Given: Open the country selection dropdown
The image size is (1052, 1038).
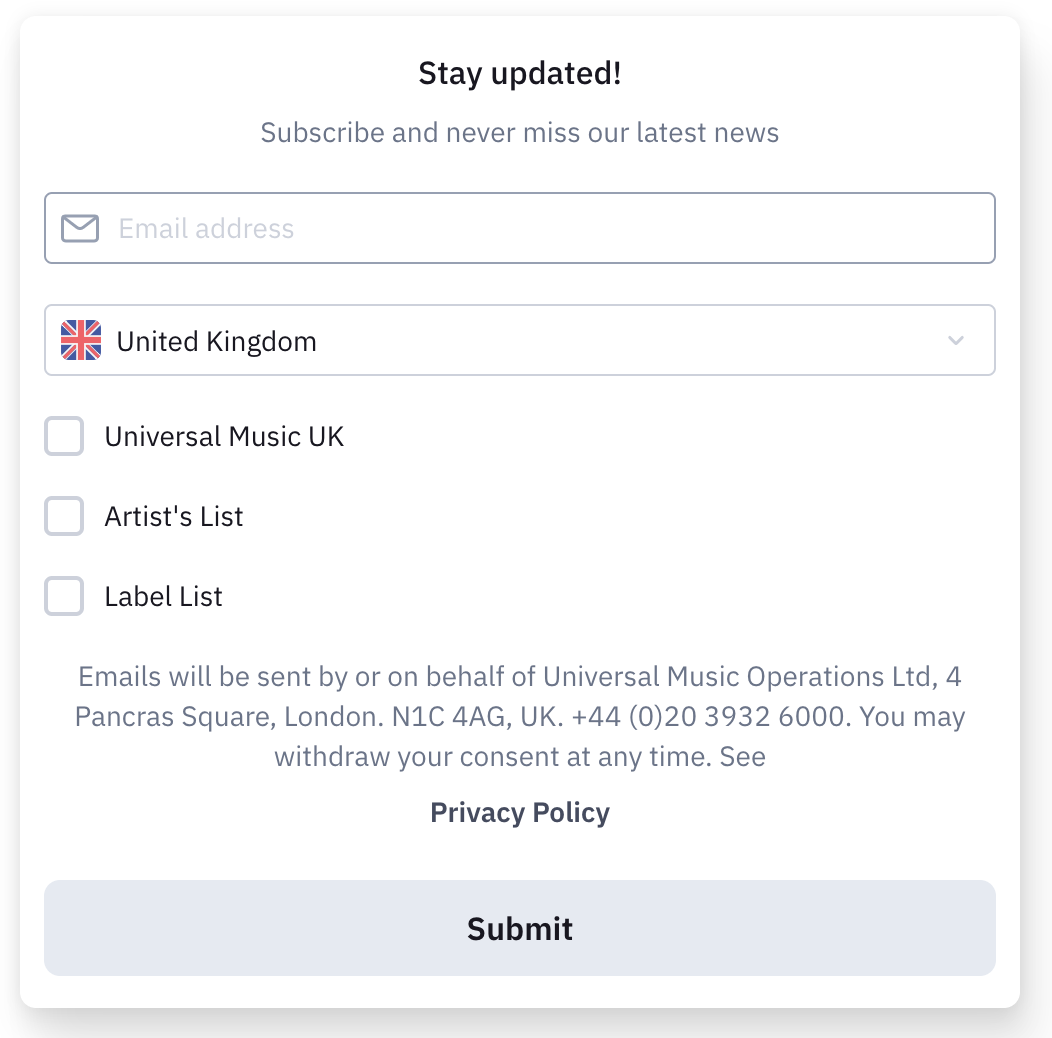Looking at the screenshot, I should click(520, 340).
